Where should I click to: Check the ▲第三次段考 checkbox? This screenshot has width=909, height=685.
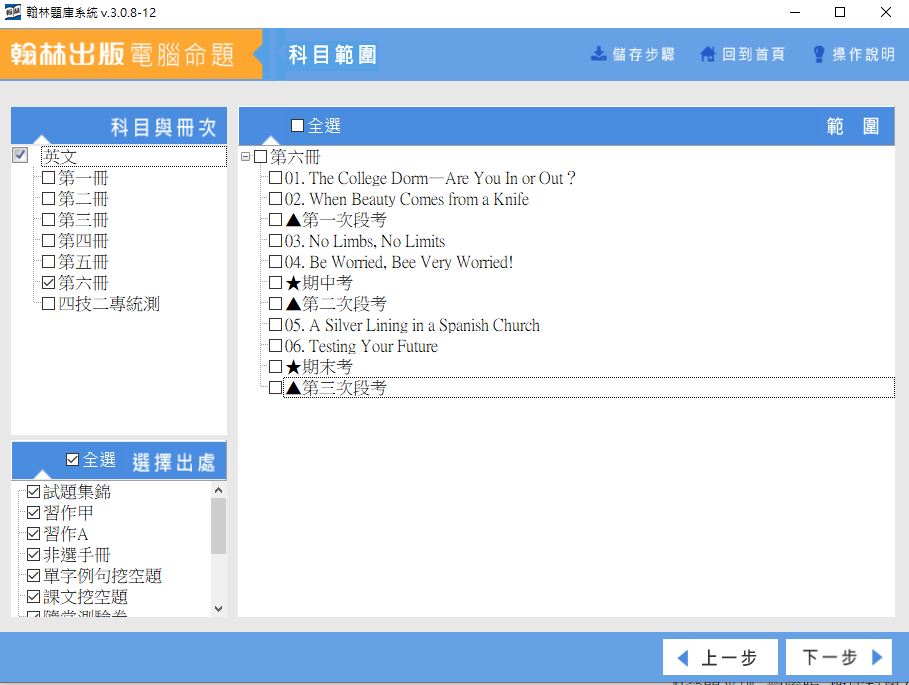point(275,387)
